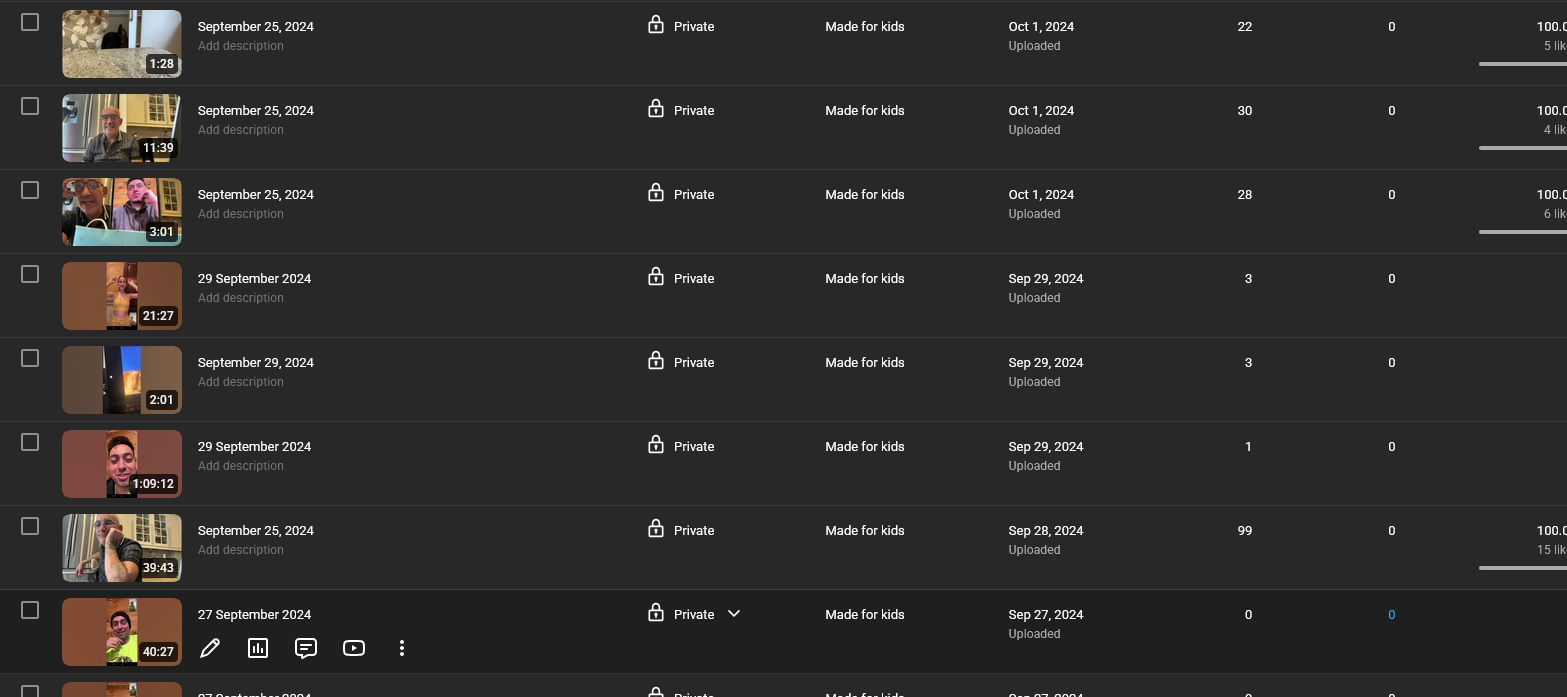1567x697 pixels.
Task: Open Analytics icon on the 40:27 video row
Action: (258, 648)
